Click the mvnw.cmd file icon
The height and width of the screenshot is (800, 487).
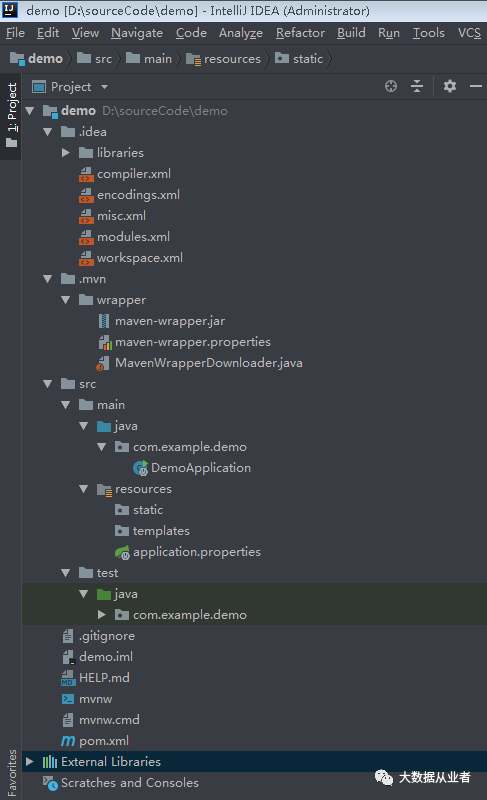coord(68,720)
